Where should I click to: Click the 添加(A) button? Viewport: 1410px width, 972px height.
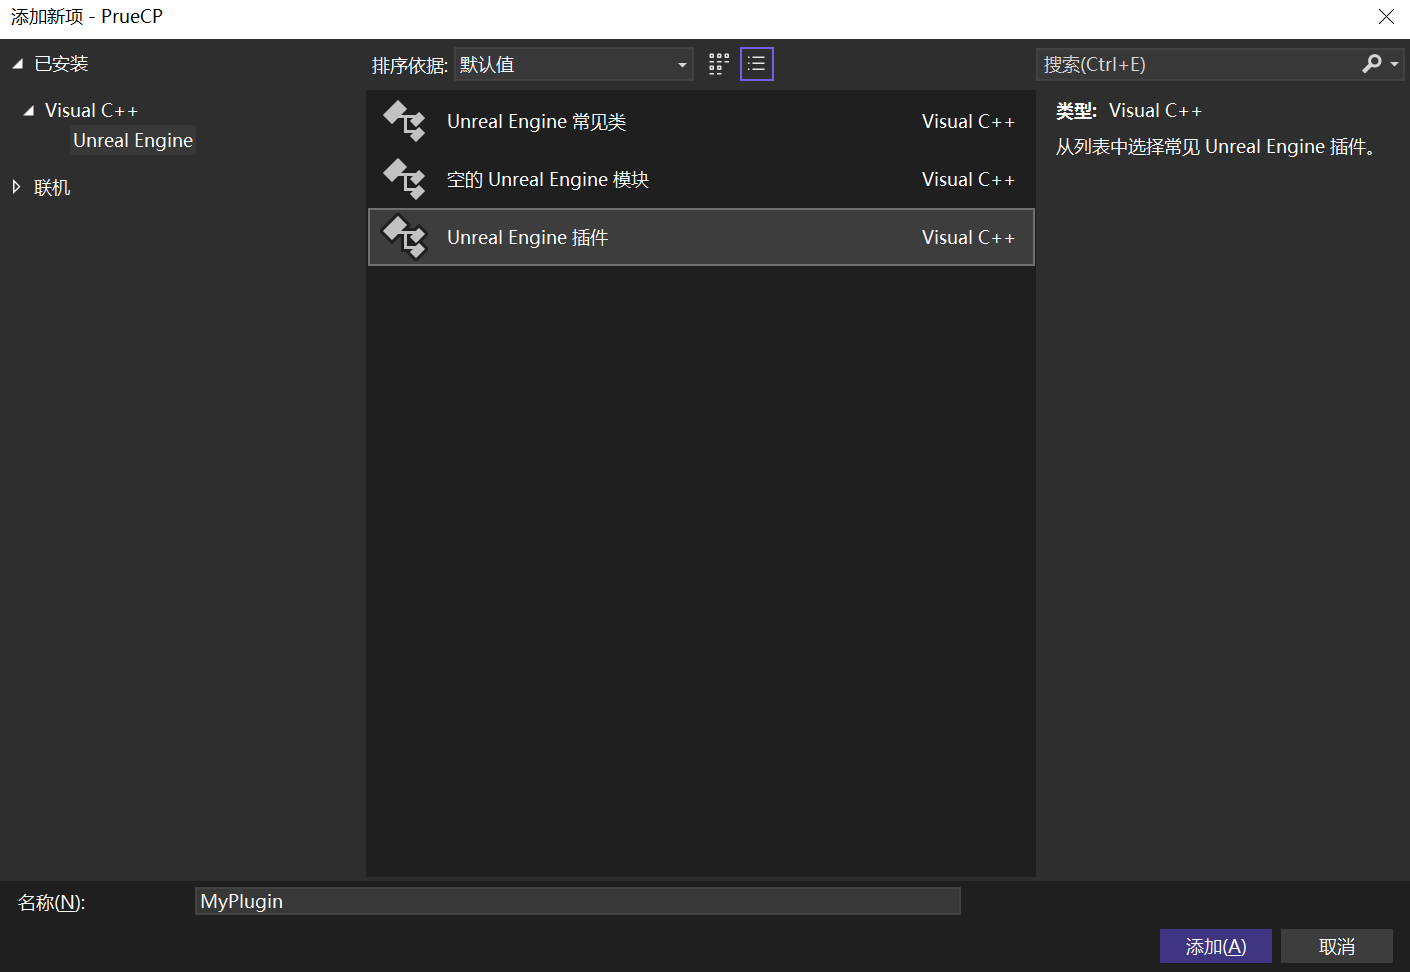tap(1216, 946)
